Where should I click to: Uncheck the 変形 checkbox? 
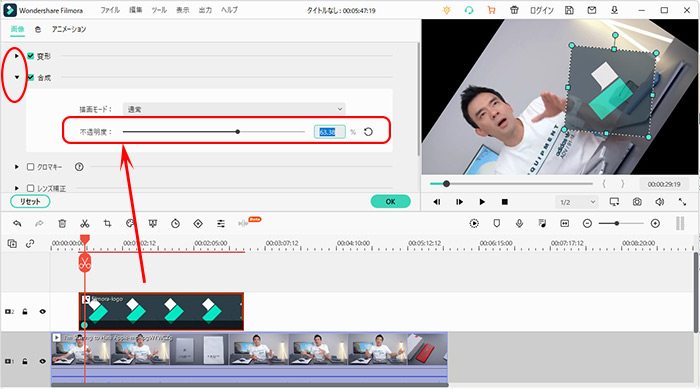click(30, 56)
